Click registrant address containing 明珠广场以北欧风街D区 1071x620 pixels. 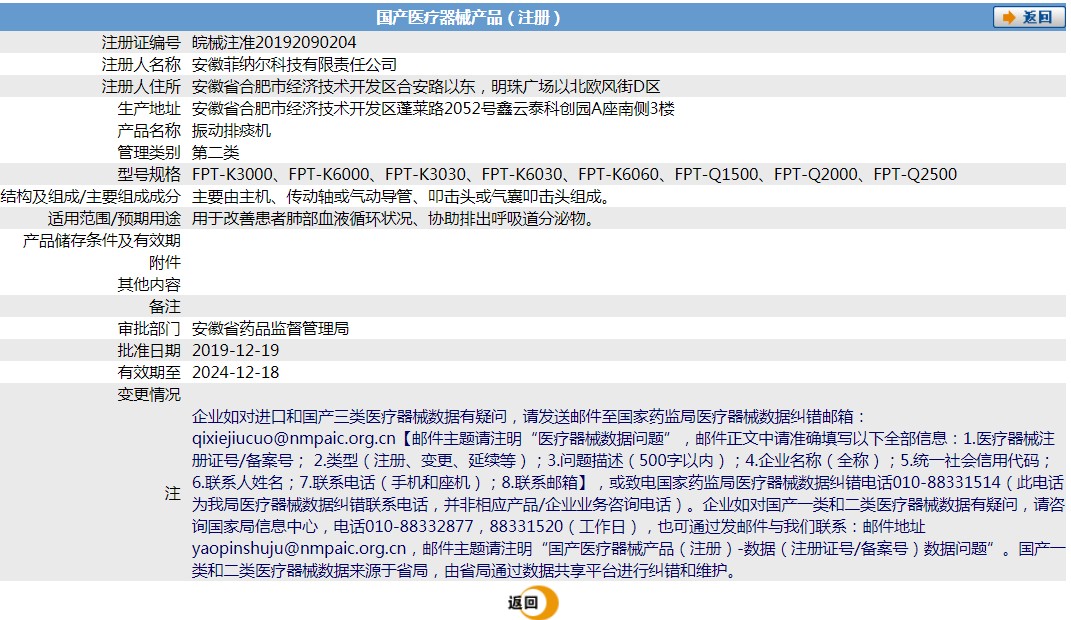pos(426,87)
